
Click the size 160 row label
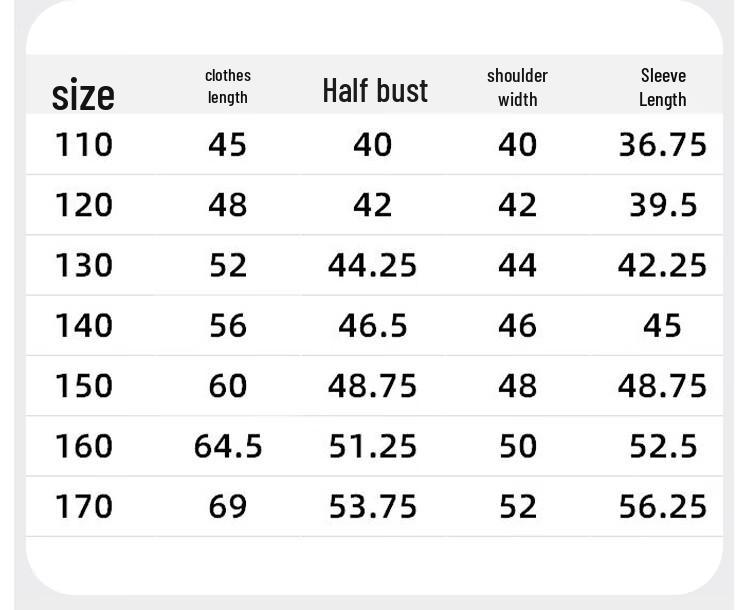[83, 446]
